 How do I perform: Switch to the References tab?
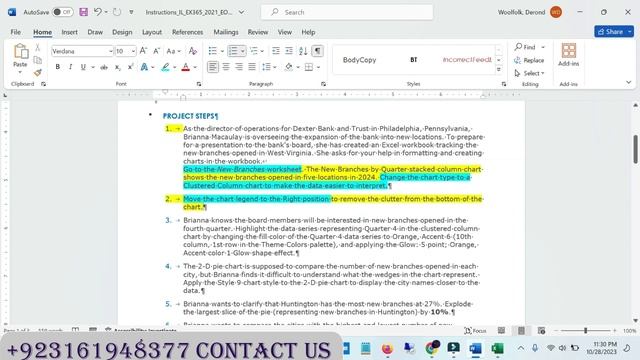[187, 32]
